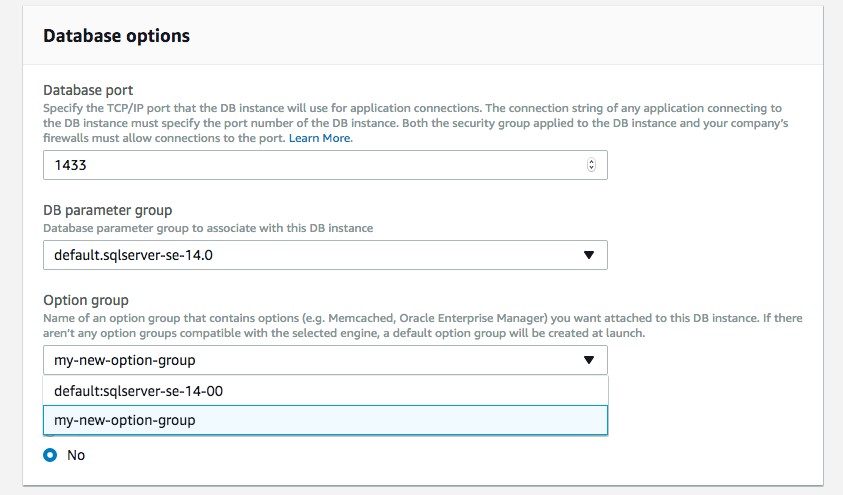Click the Database options heading
843x495 pixels.
tap(117, 36)
